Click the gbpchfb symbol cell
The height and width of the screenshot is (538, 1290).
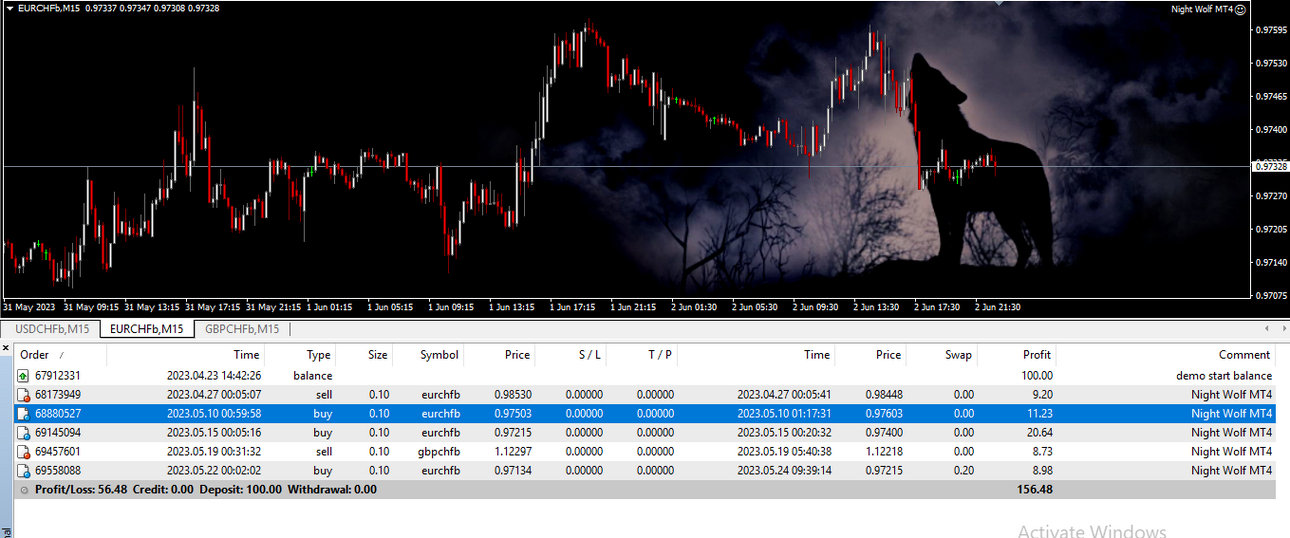[440, 452]
